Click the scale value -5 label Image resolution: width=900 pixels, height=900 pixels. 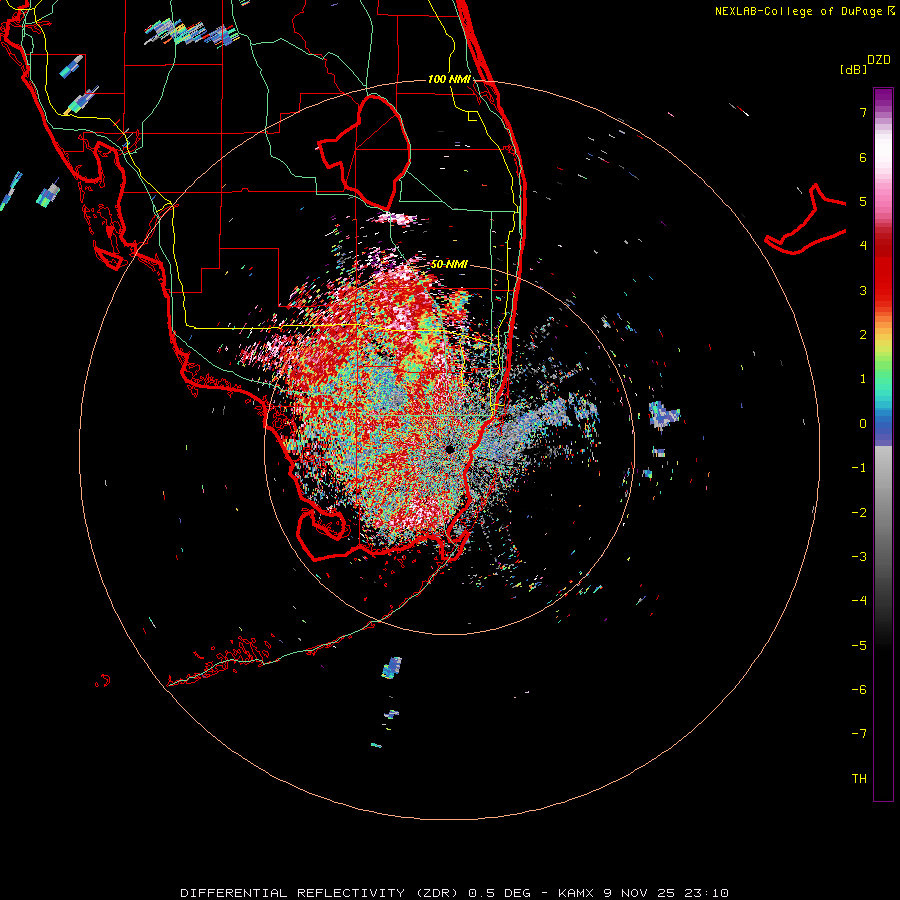[x=859, y=645]
